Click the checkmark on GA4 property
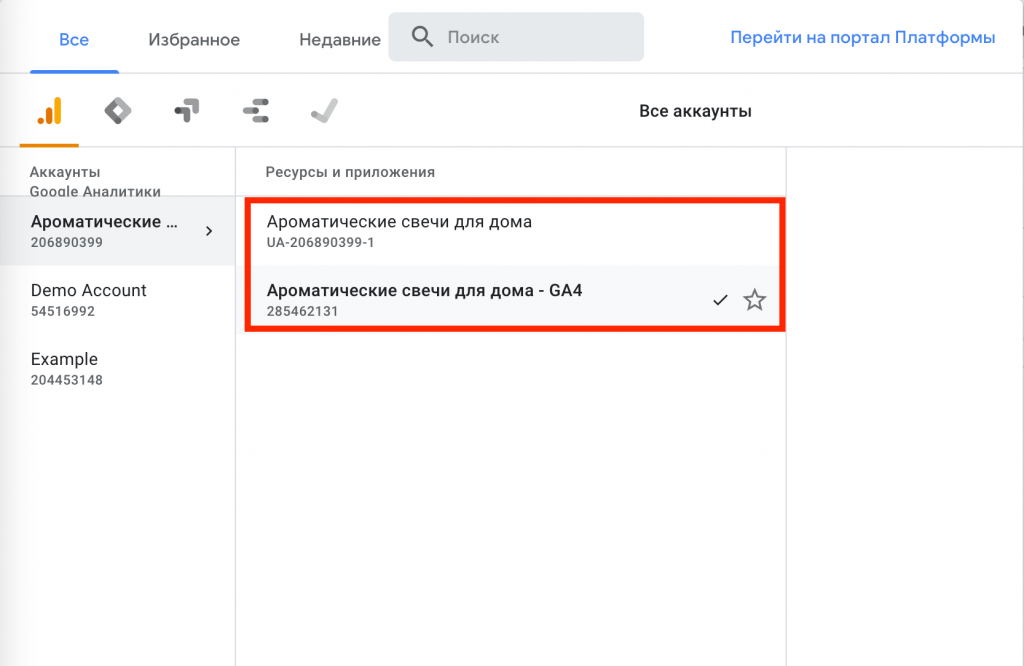The height and width of the screenshot is (666, 1024). 720,300
